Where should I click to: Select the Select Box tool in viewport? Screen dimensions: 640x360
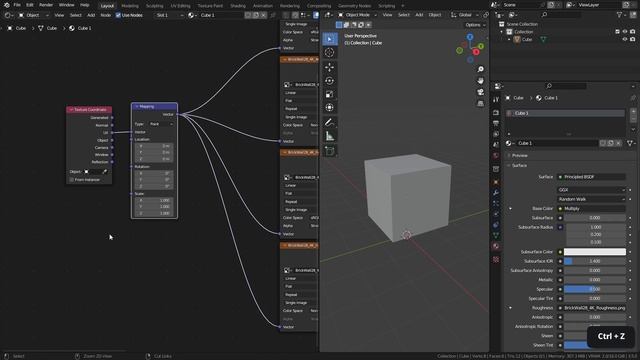(x=330, y=39)
